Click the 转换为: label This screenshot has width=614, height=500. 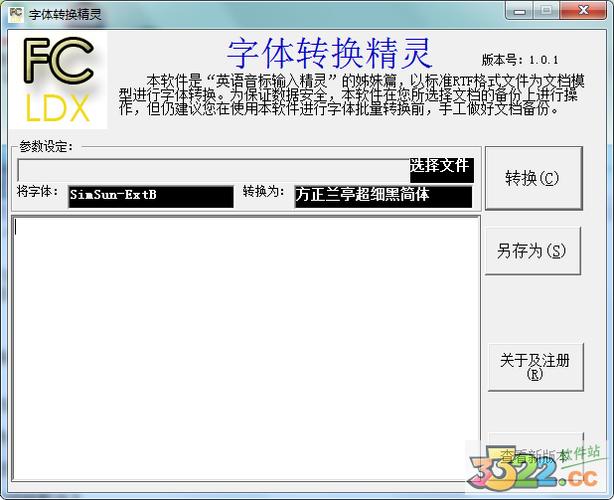tap(263, 191)
